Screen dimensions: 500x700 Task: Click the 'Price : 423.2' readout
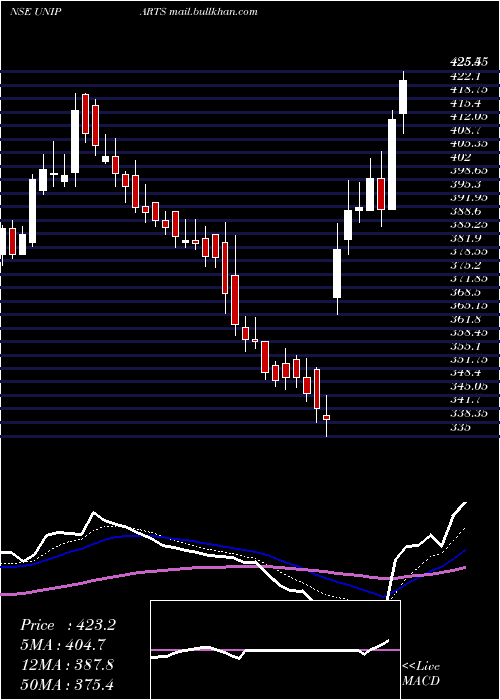click(x=68, y=625)
